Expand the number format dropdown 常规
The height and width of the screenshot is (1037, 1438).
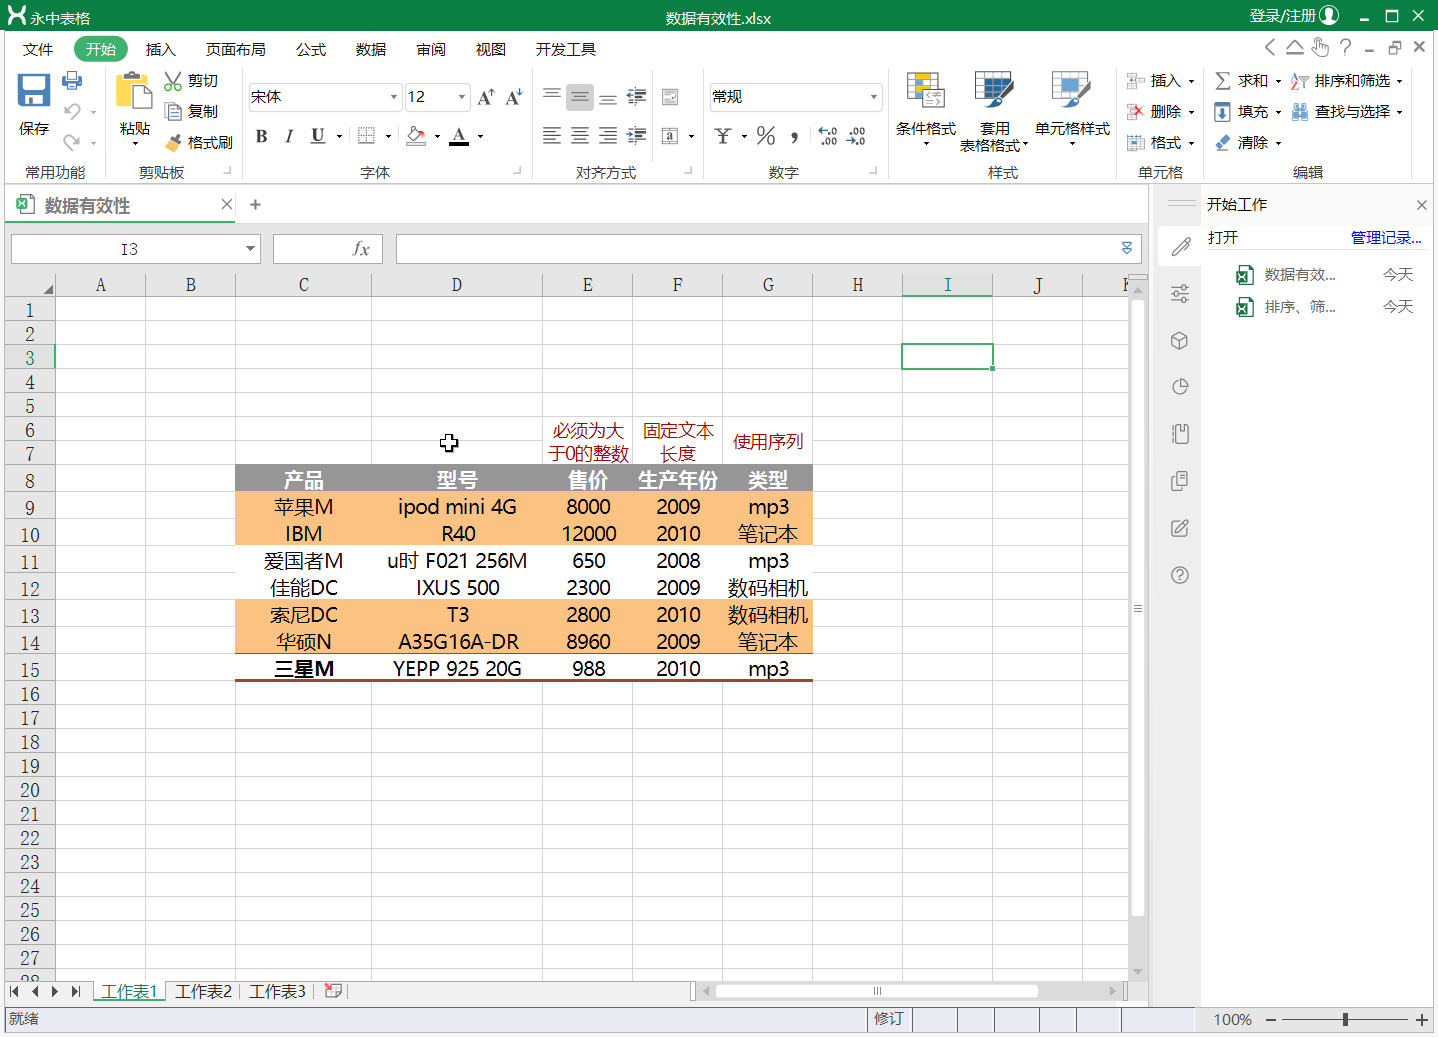pos(873,97)
